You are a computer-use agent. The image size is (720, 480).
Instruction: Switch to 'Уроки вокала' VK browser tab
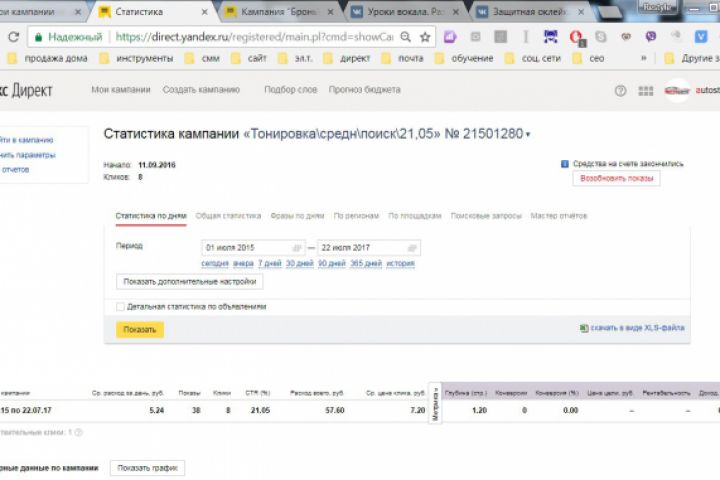(x=405, y=12)
